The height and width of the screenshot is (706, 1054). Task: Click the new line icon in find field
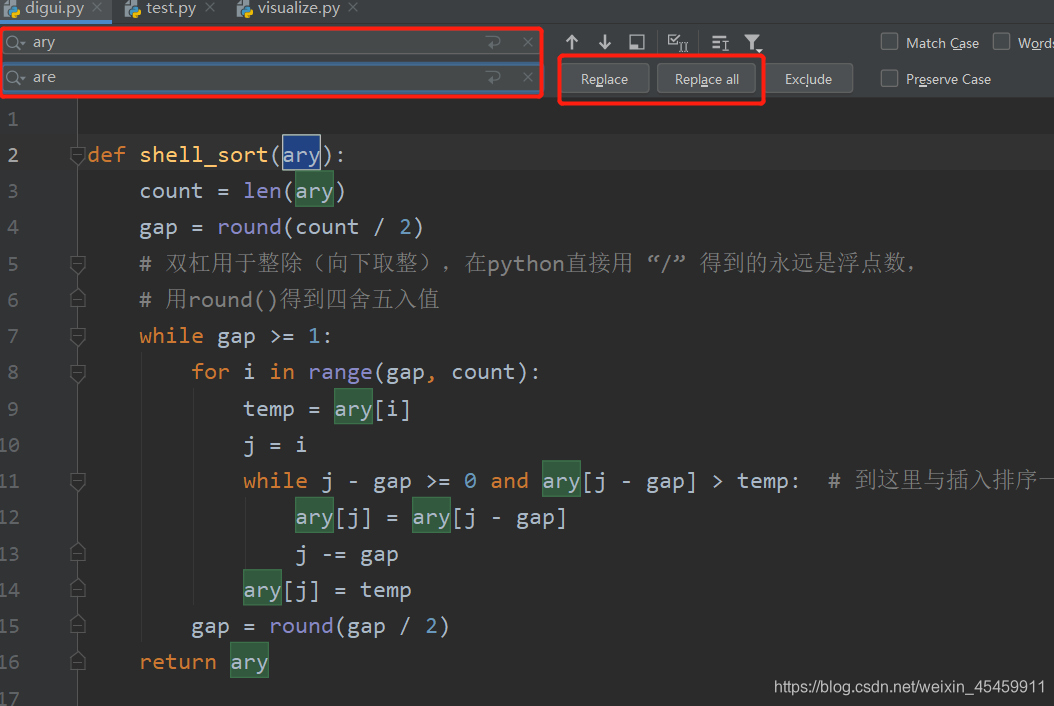[x=494, y=42]
